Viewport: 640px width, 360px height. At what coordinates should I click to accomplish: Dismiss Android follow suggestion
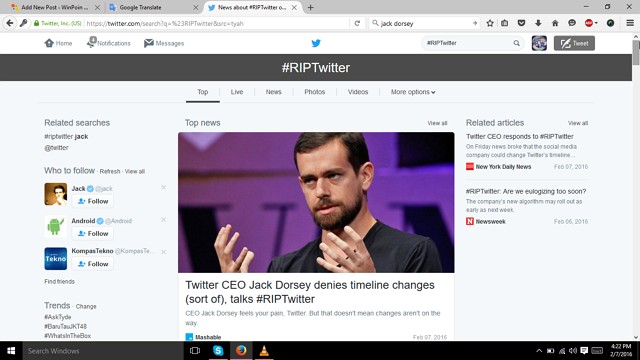[x=163, y=220]
